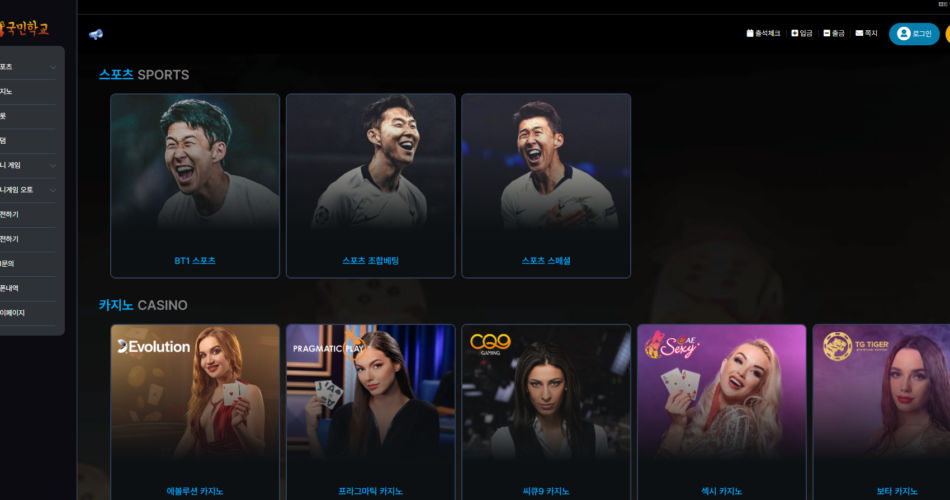Select the 프라그마틱 카지노 card
This screenshot has height=500, width=950.
[371, 412]
